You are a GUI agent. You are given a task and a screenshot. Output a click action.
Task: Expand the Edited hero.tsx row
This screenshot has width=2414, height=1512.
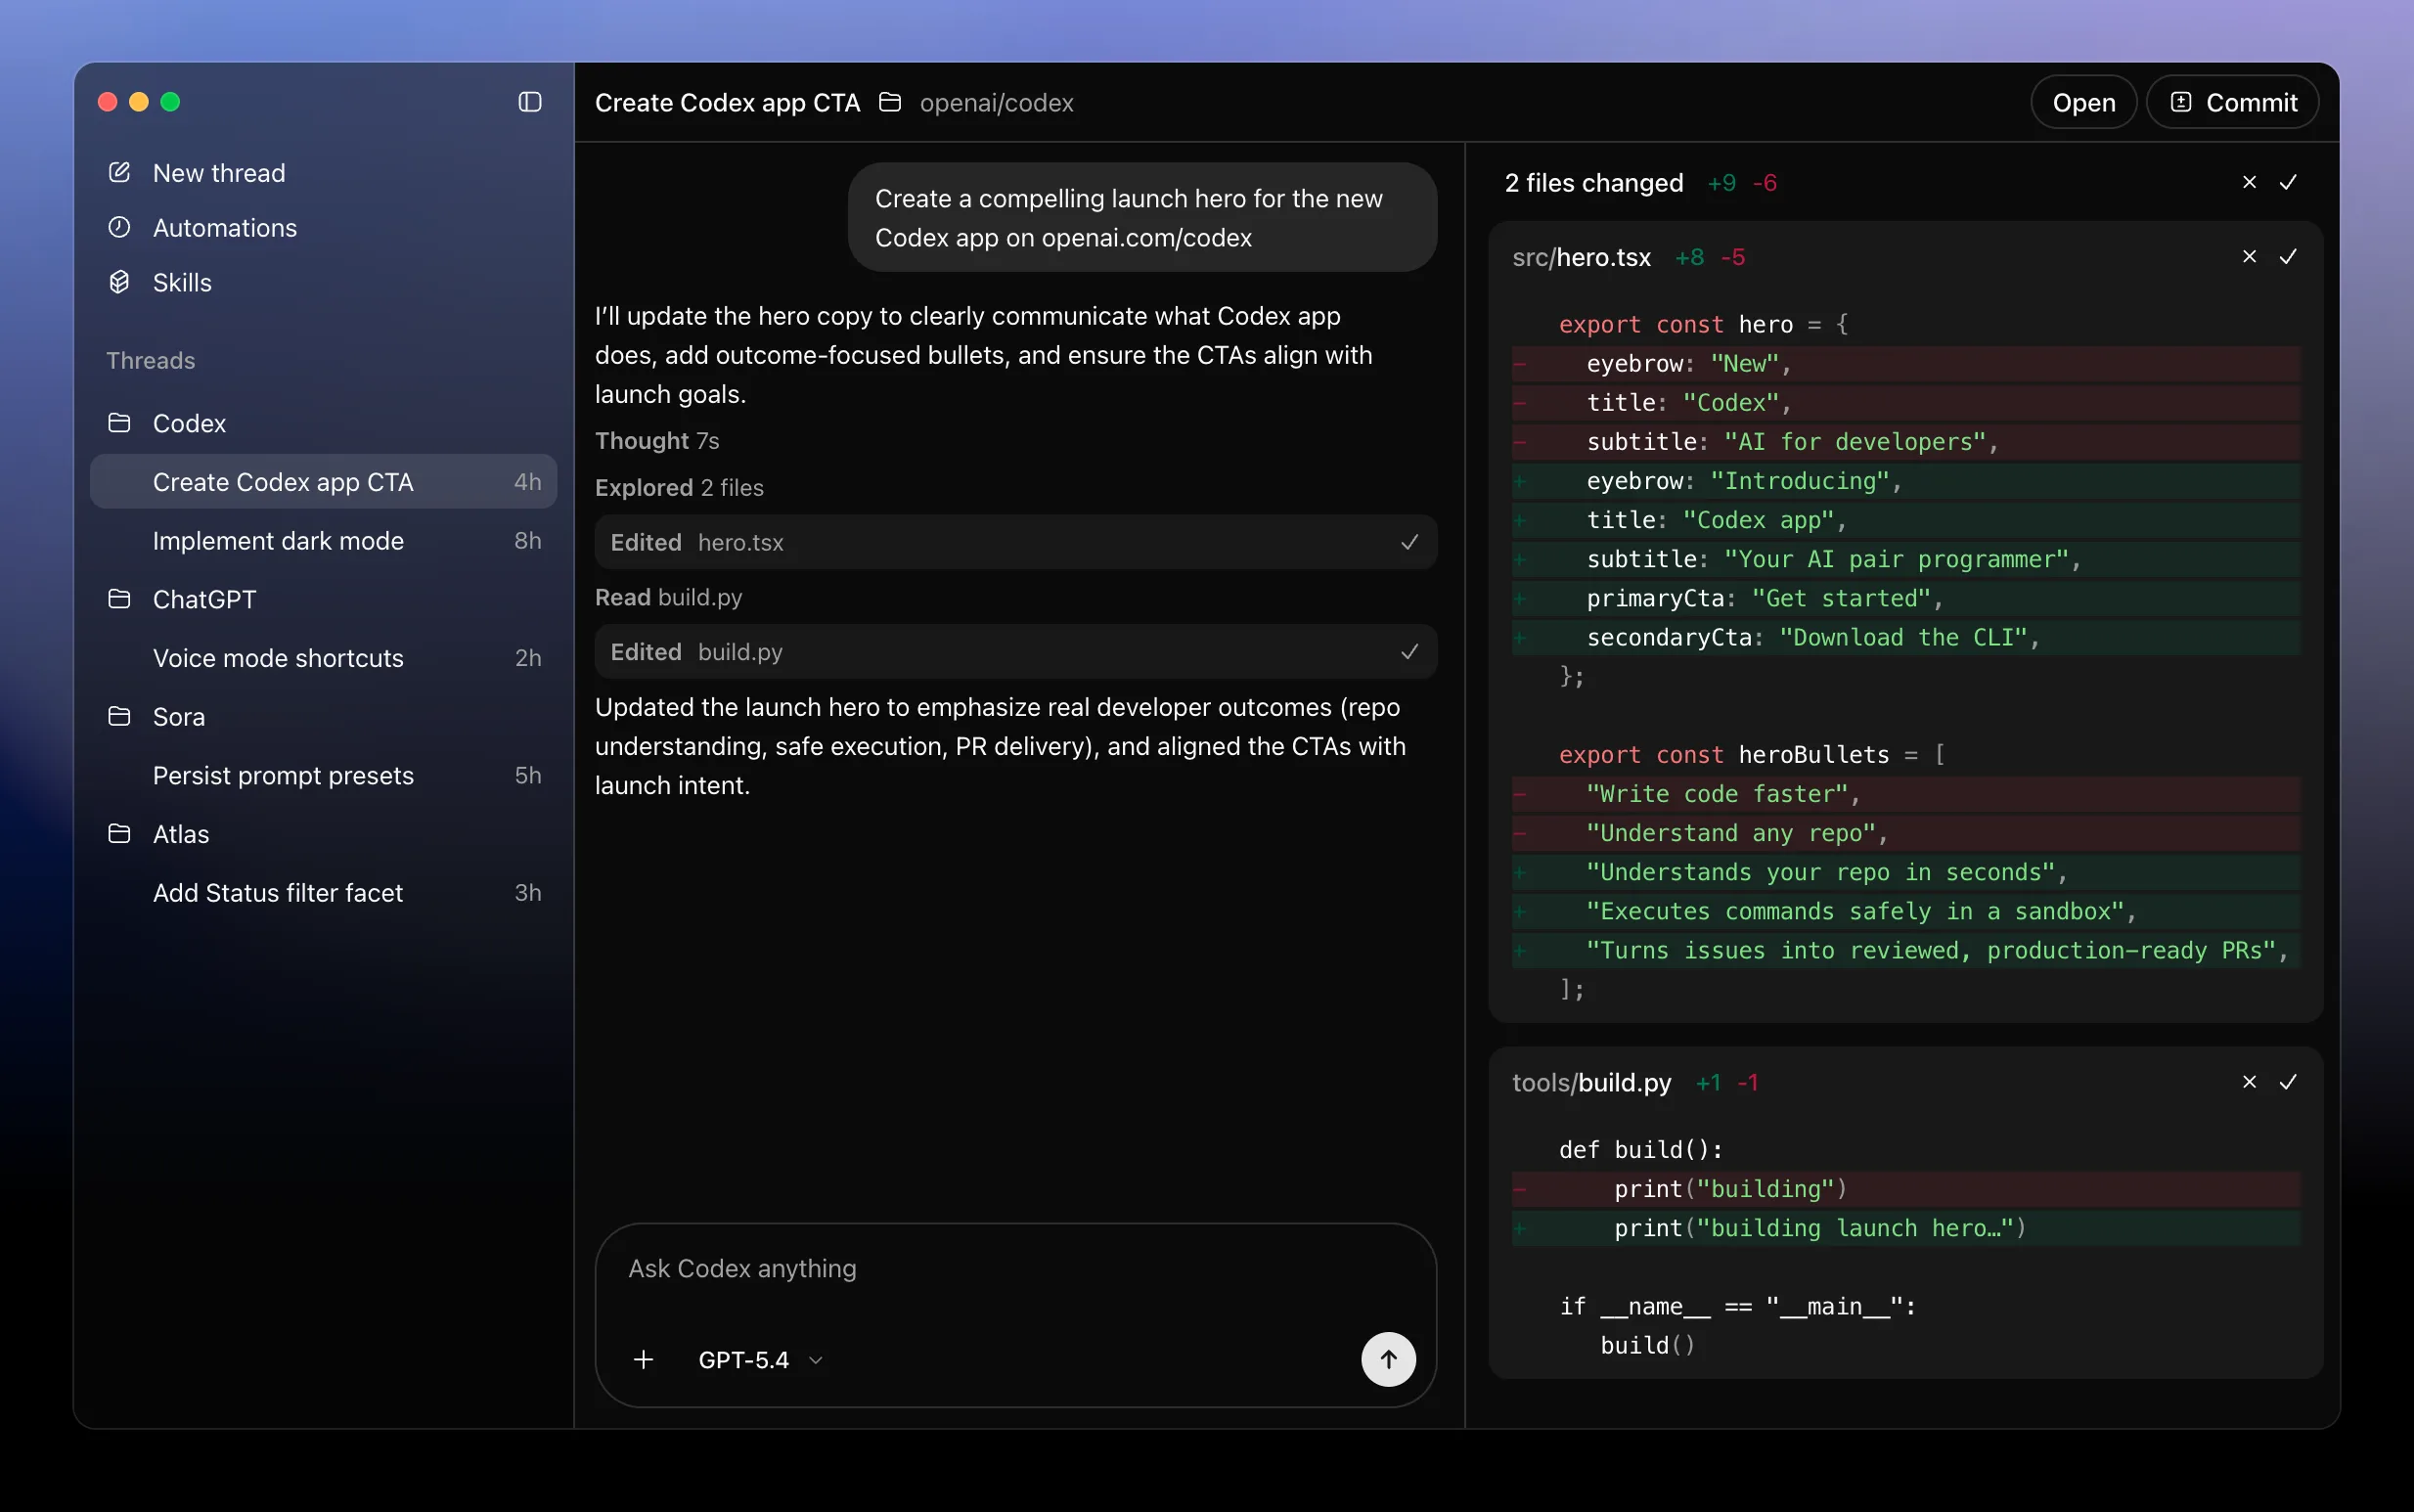(x=1015, y=542)
